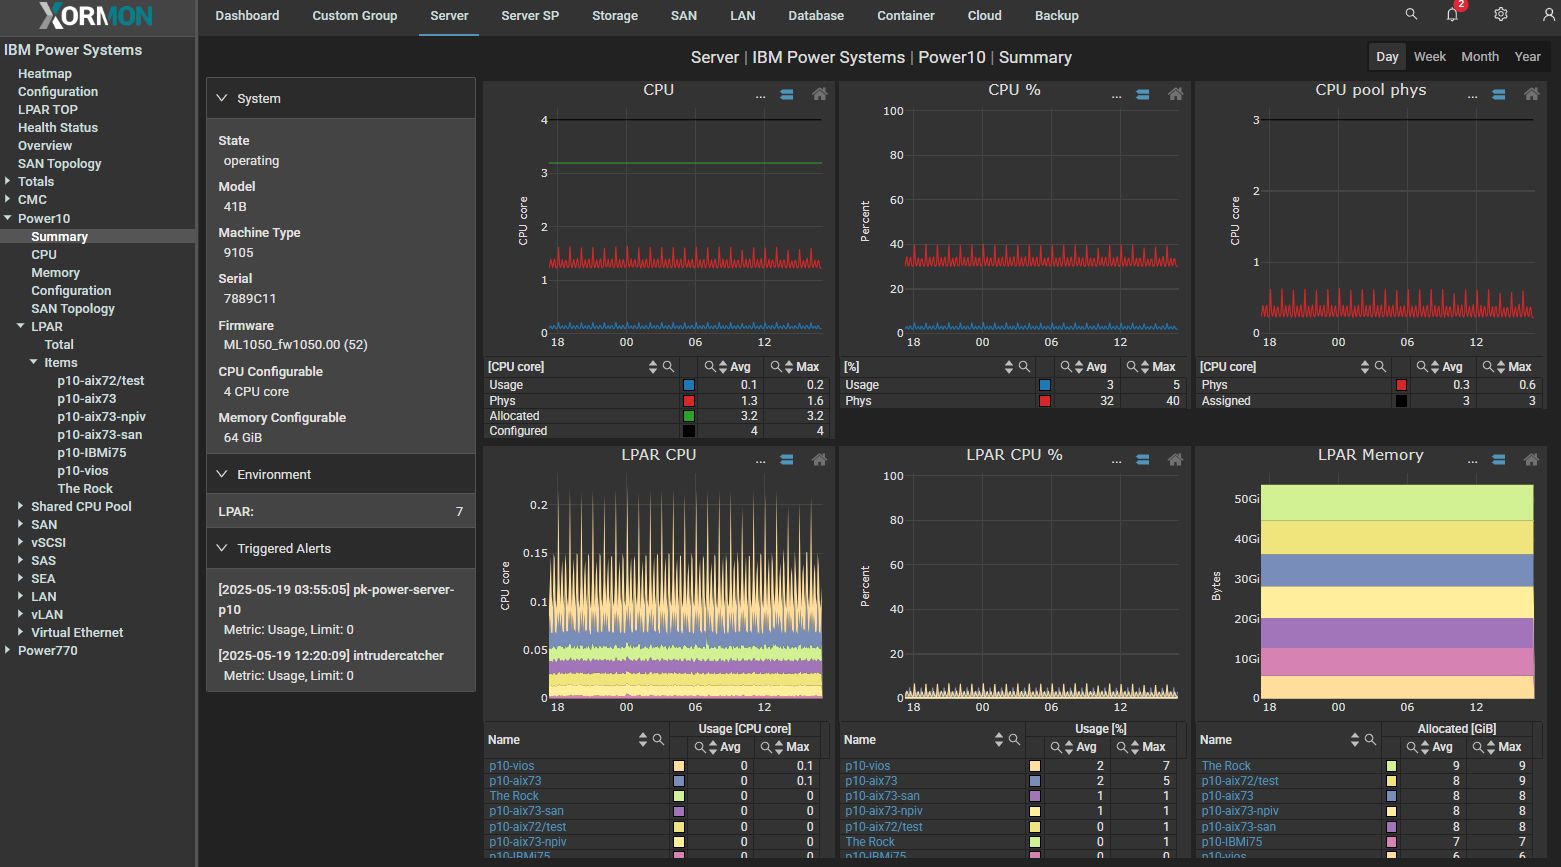Open Heatmap in sidebar

[x=45, y=73]
